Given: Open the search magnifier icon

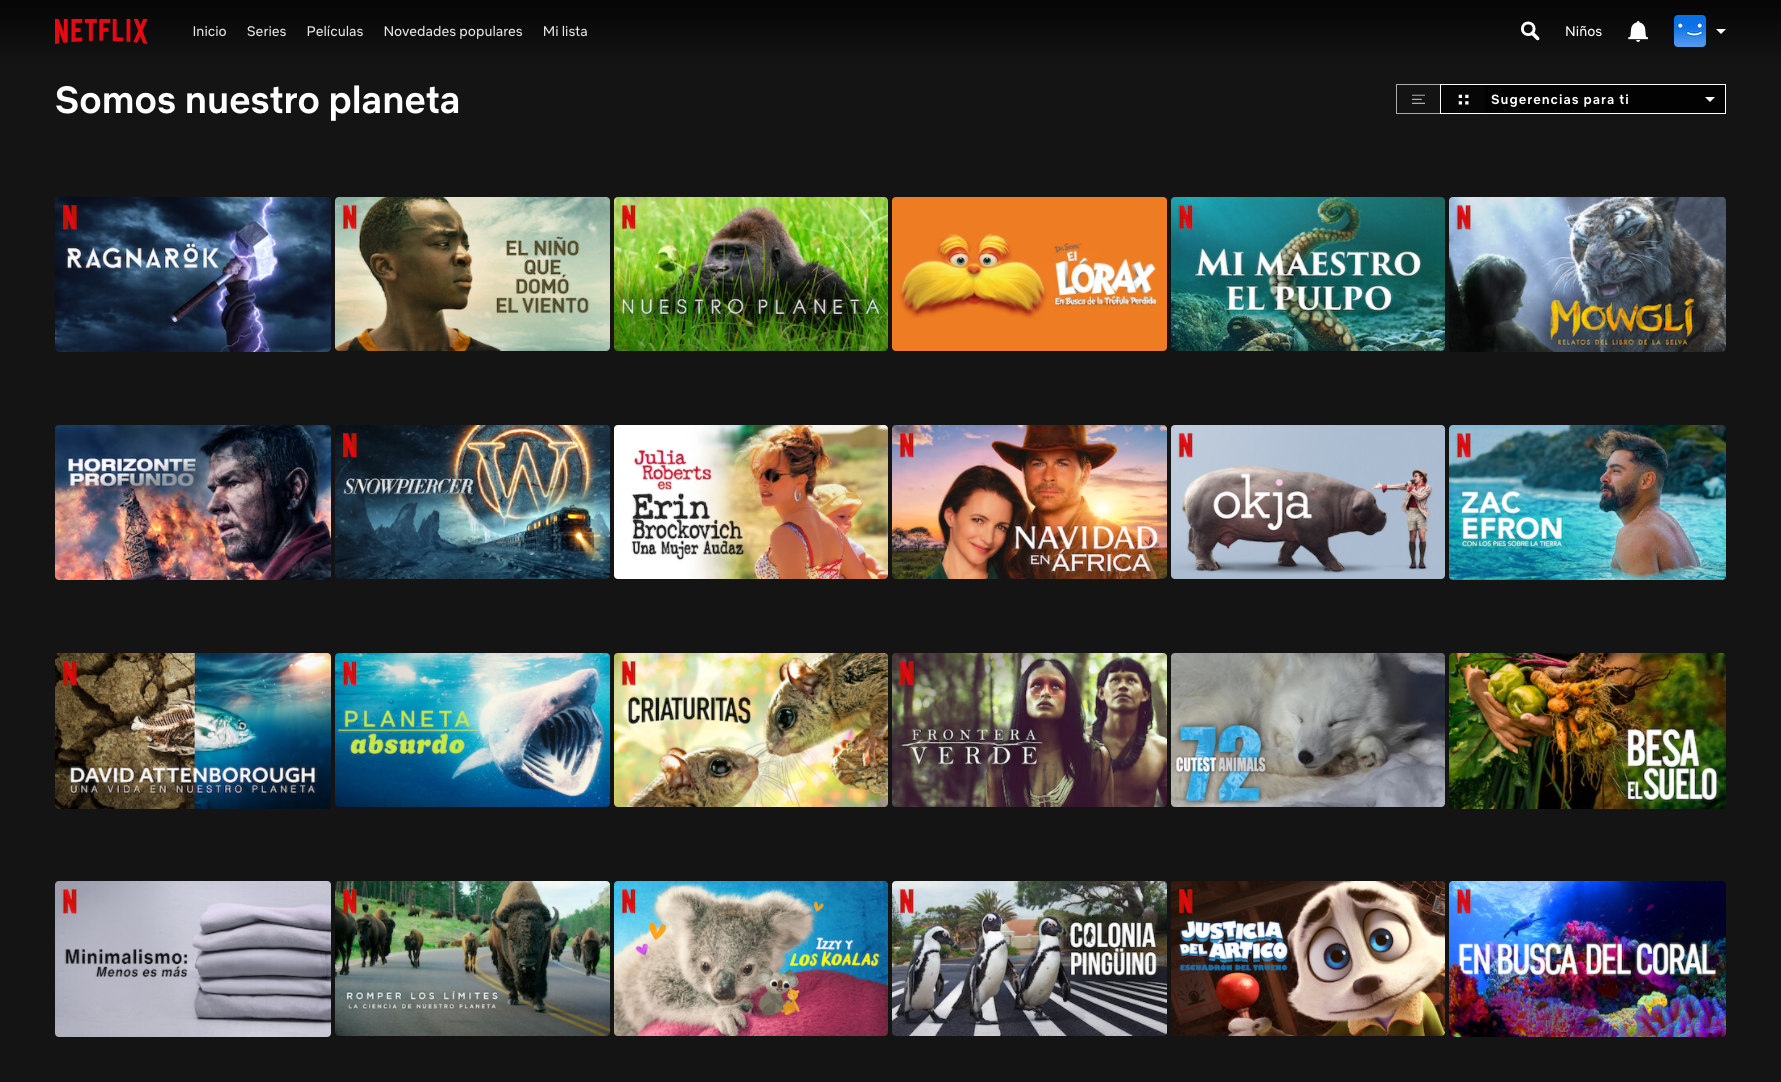Looking at the screenshot, I should (x=1529, y=31).
